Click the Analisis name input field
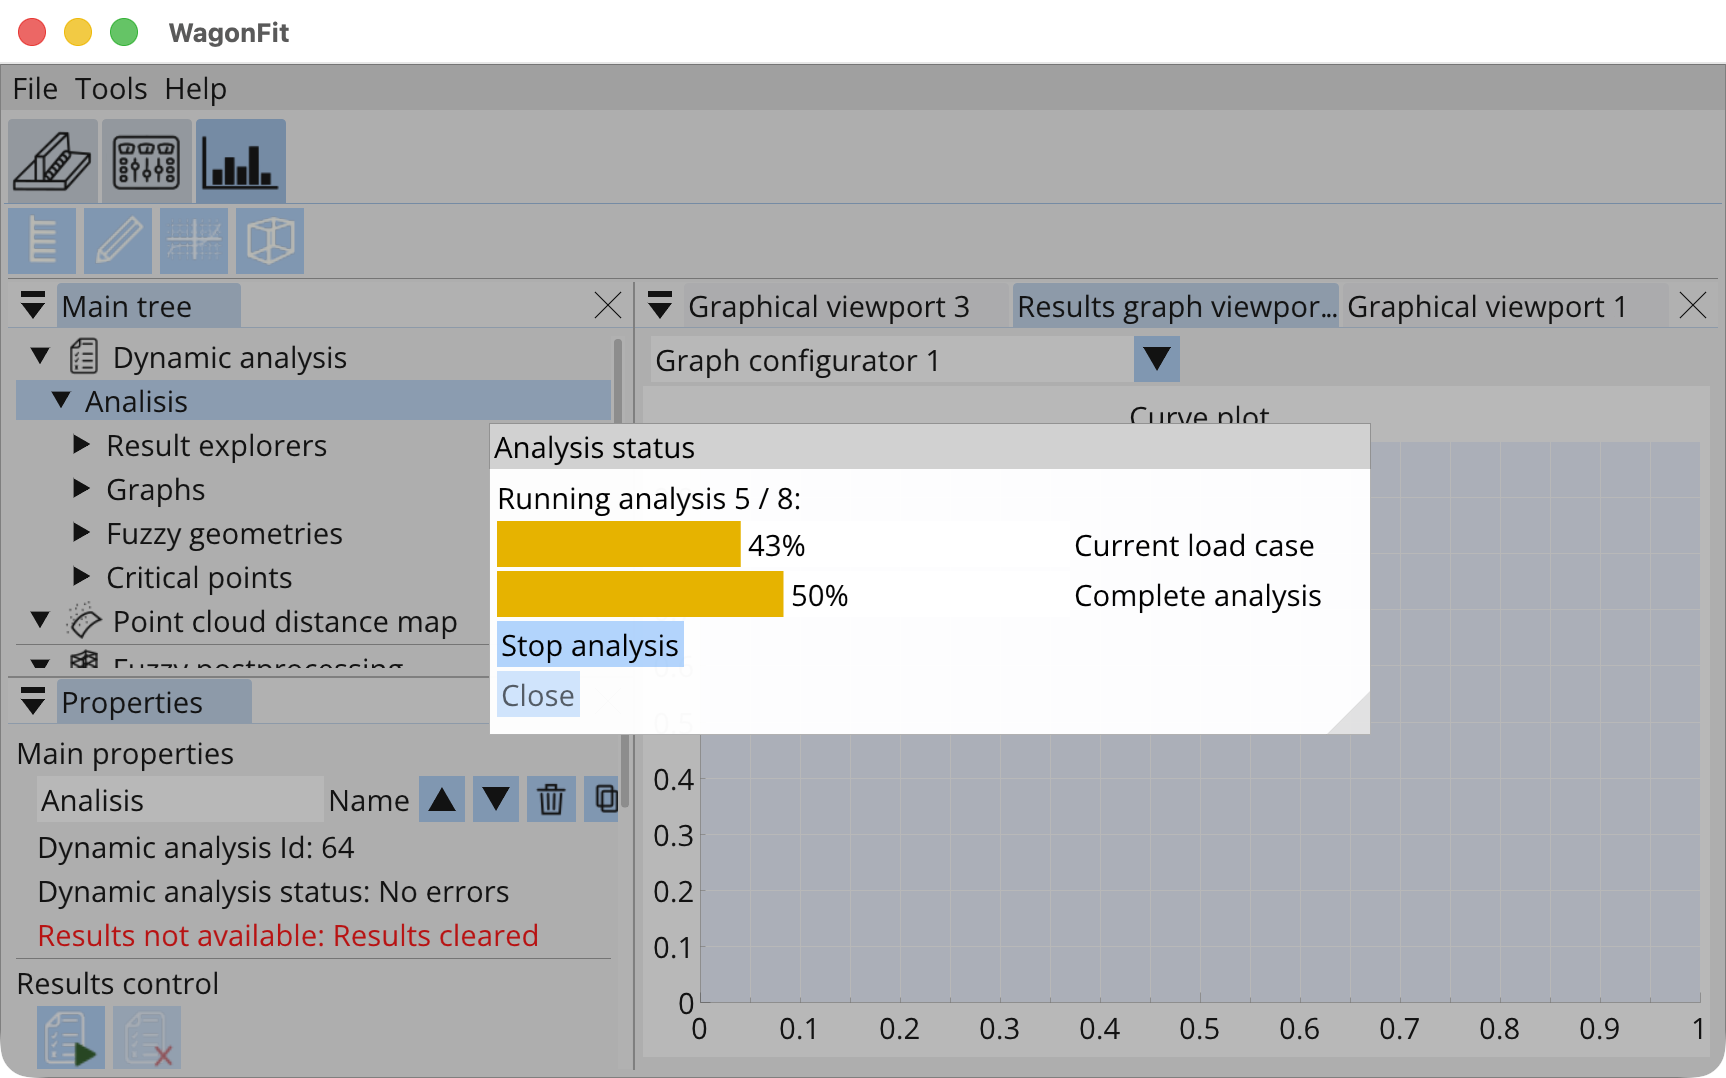 click(x=179, y=799)
